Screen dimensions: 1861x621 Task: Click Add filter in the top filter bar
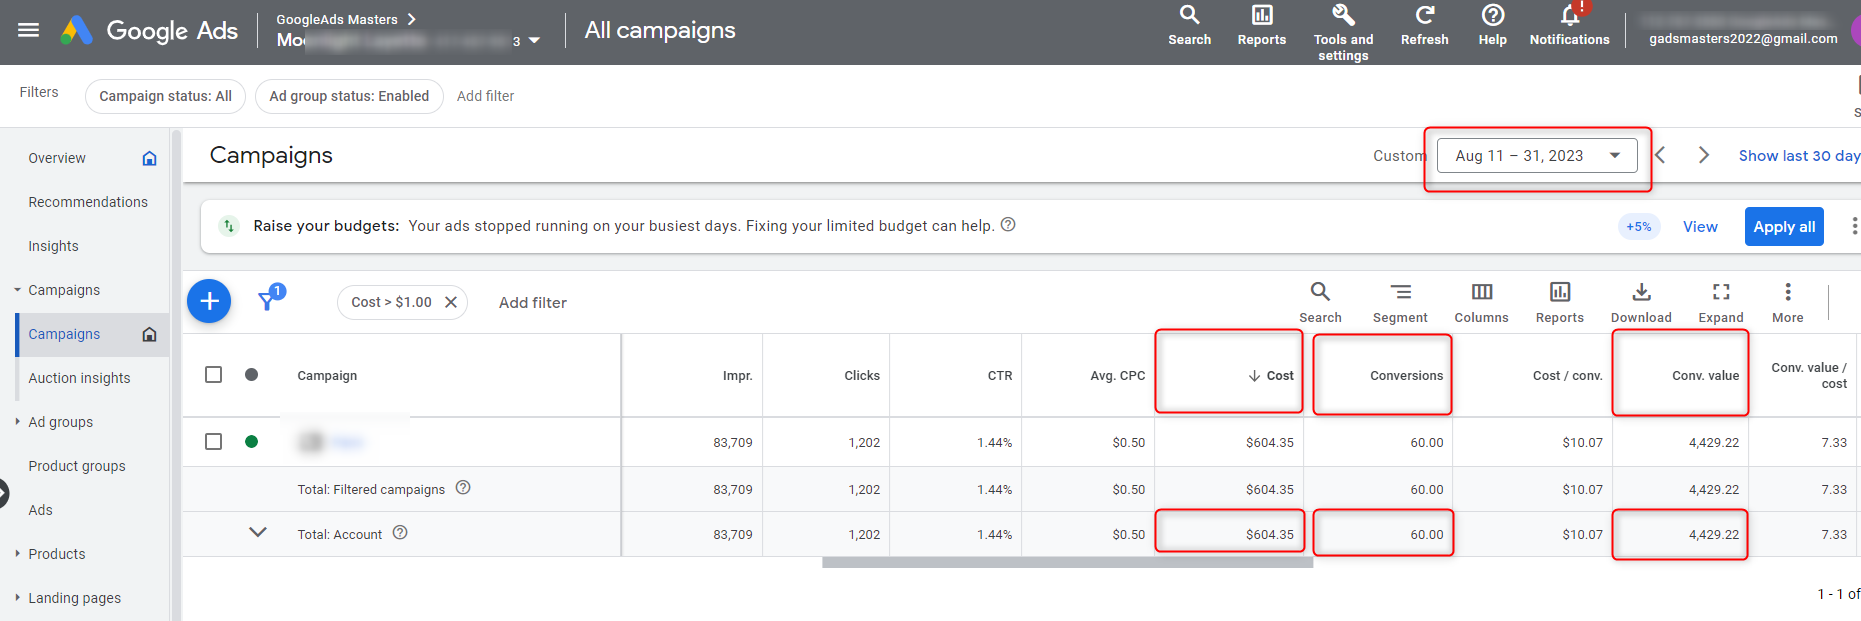coord(485,96)
